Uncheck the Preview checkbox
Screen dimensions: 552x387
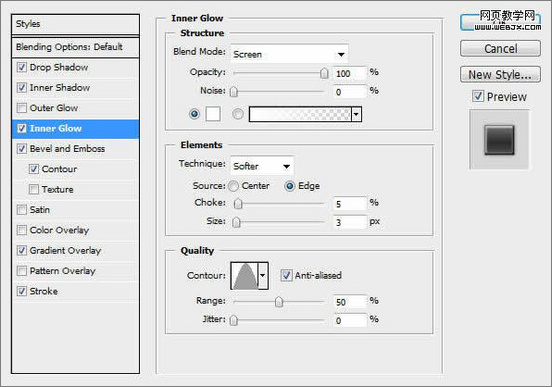(478, 96)
